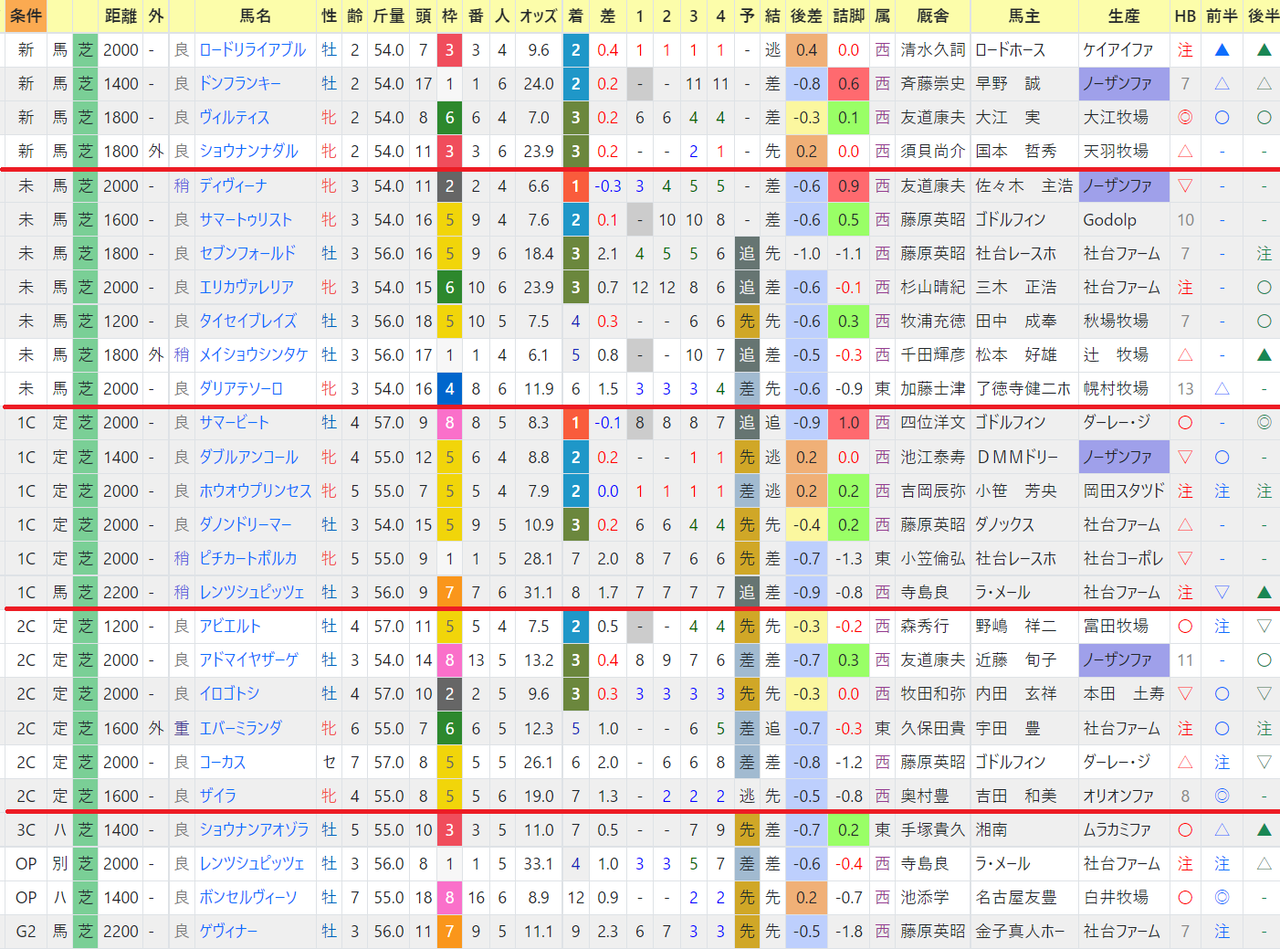Click the 条件 column header
Image resolution: width=1280 pixels, height=949 pixels.
click(24, 16)
